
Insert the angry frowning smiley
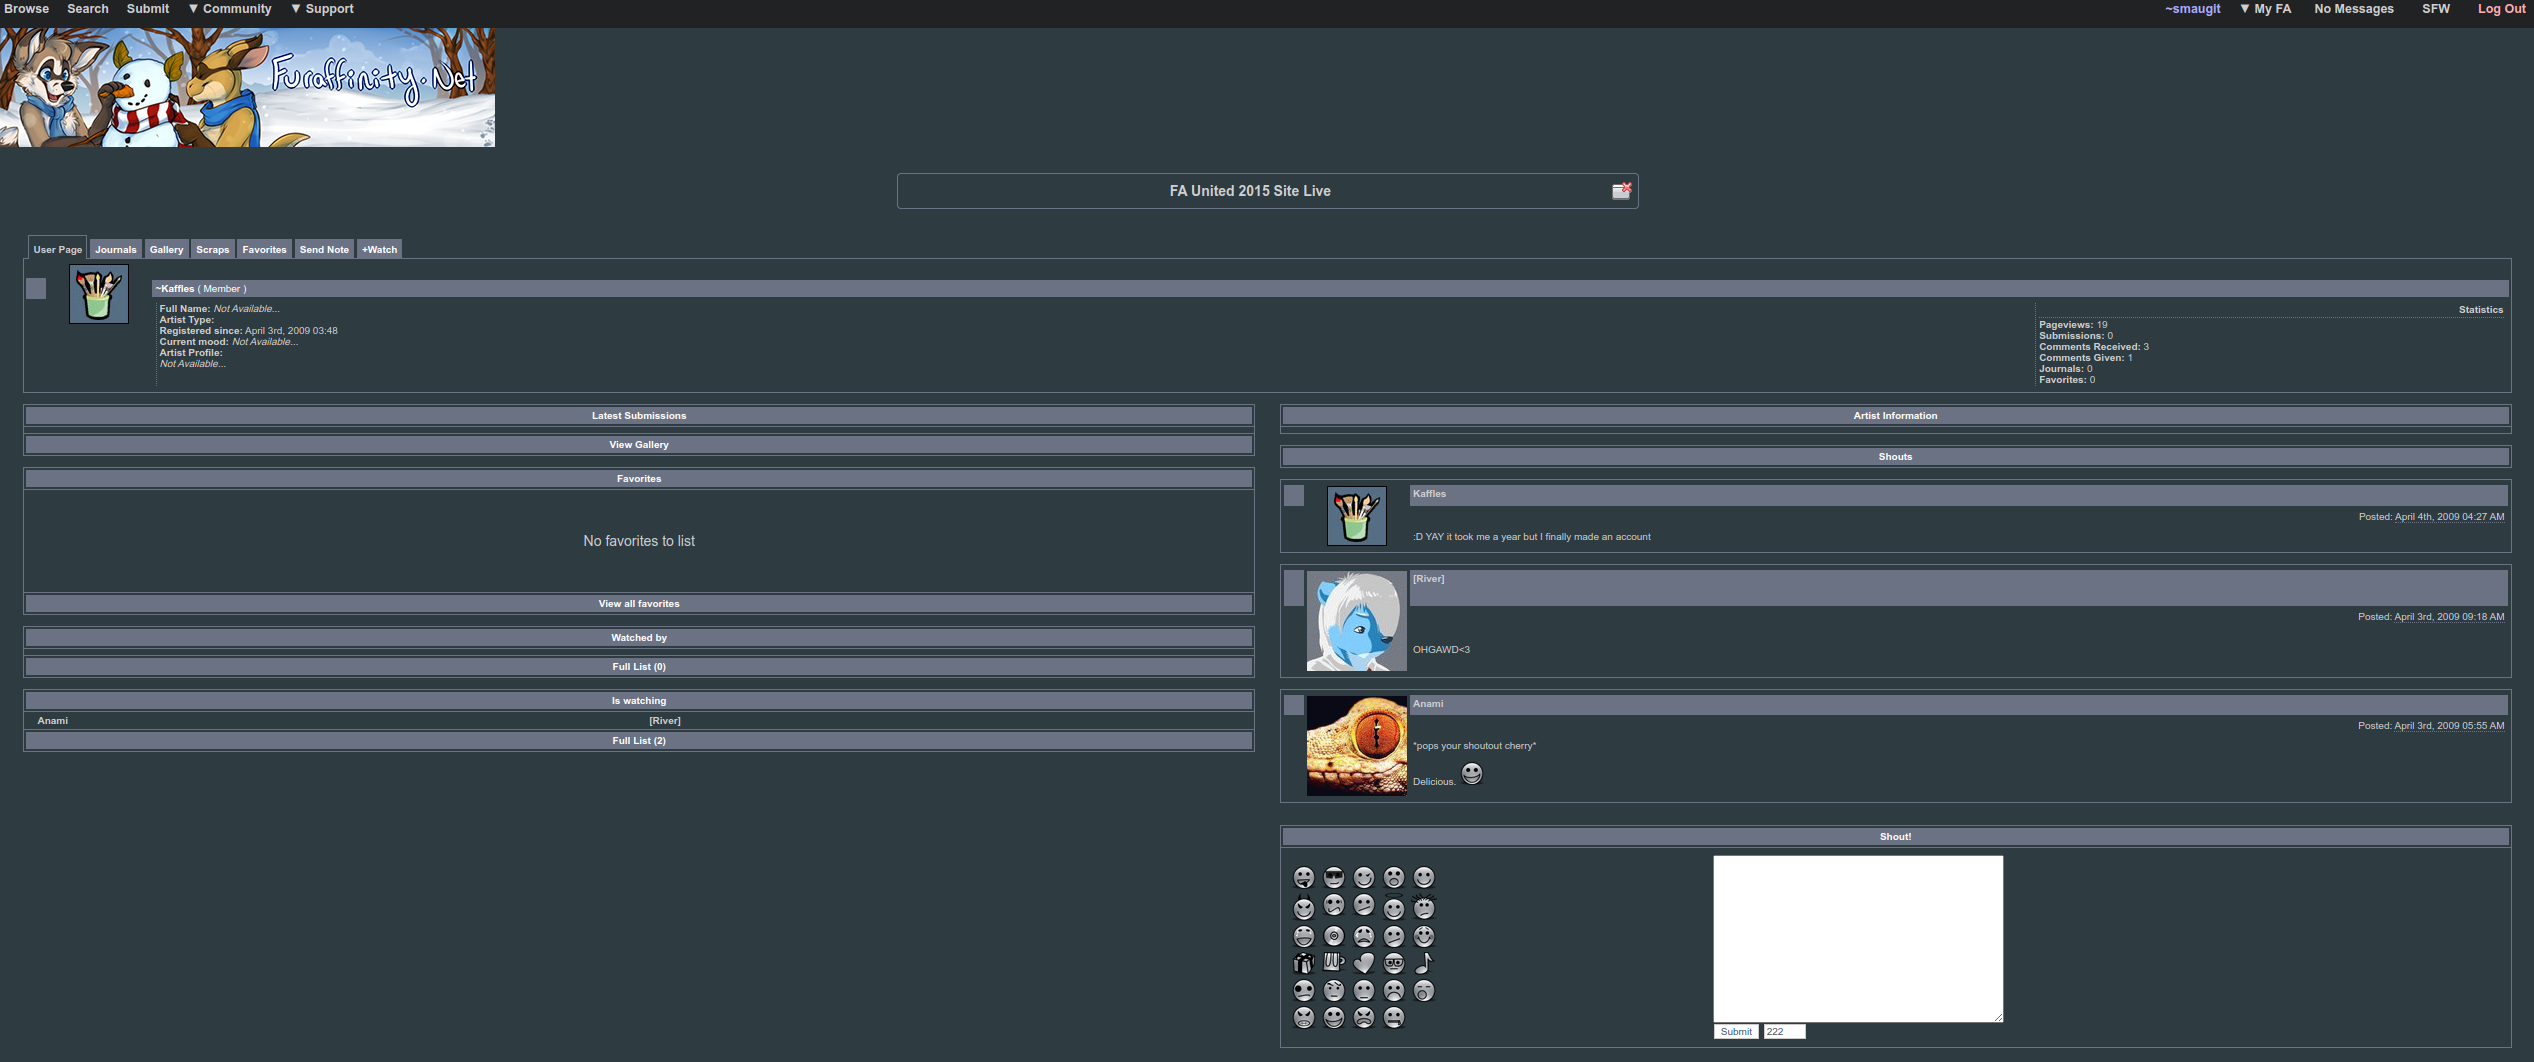1364,1017
